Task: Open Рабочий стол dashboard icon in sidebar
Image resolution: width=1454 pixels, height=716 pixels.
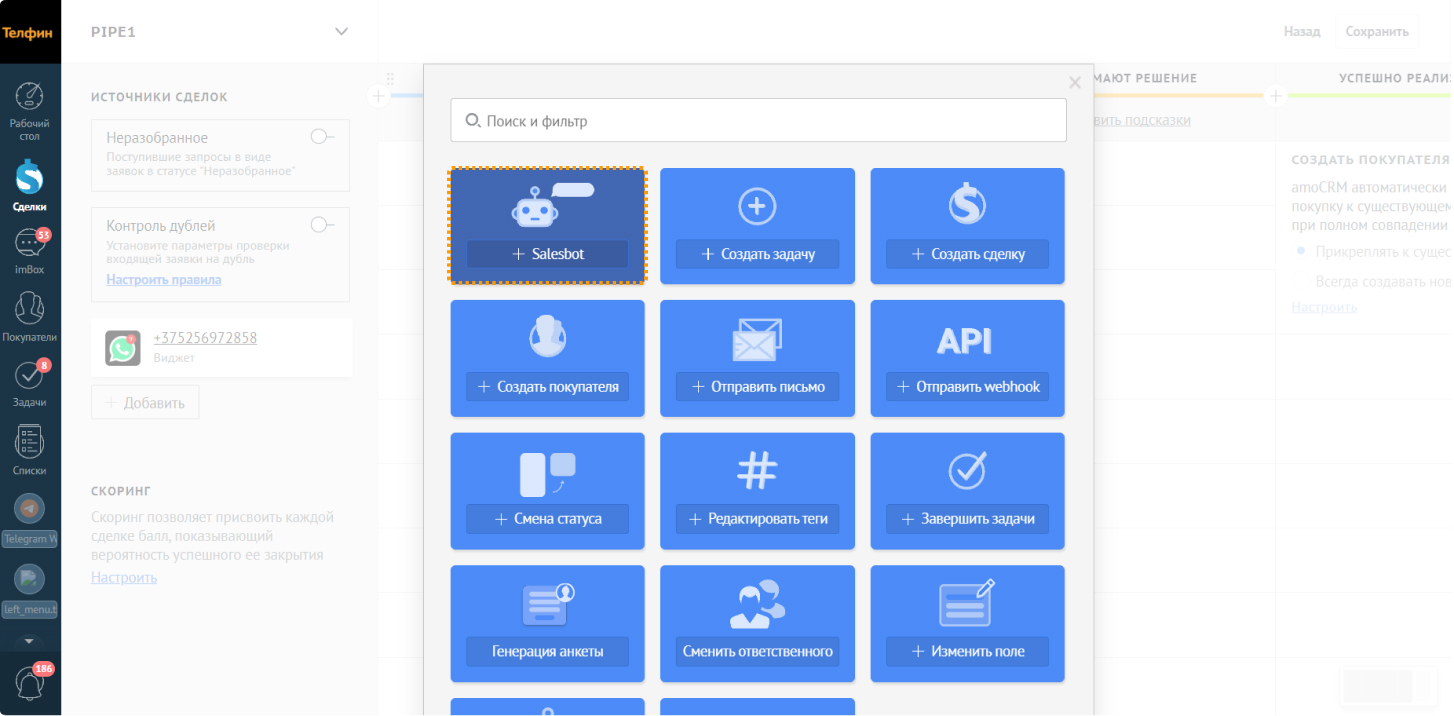Action: pyautogui.click(x=30, y=98)
